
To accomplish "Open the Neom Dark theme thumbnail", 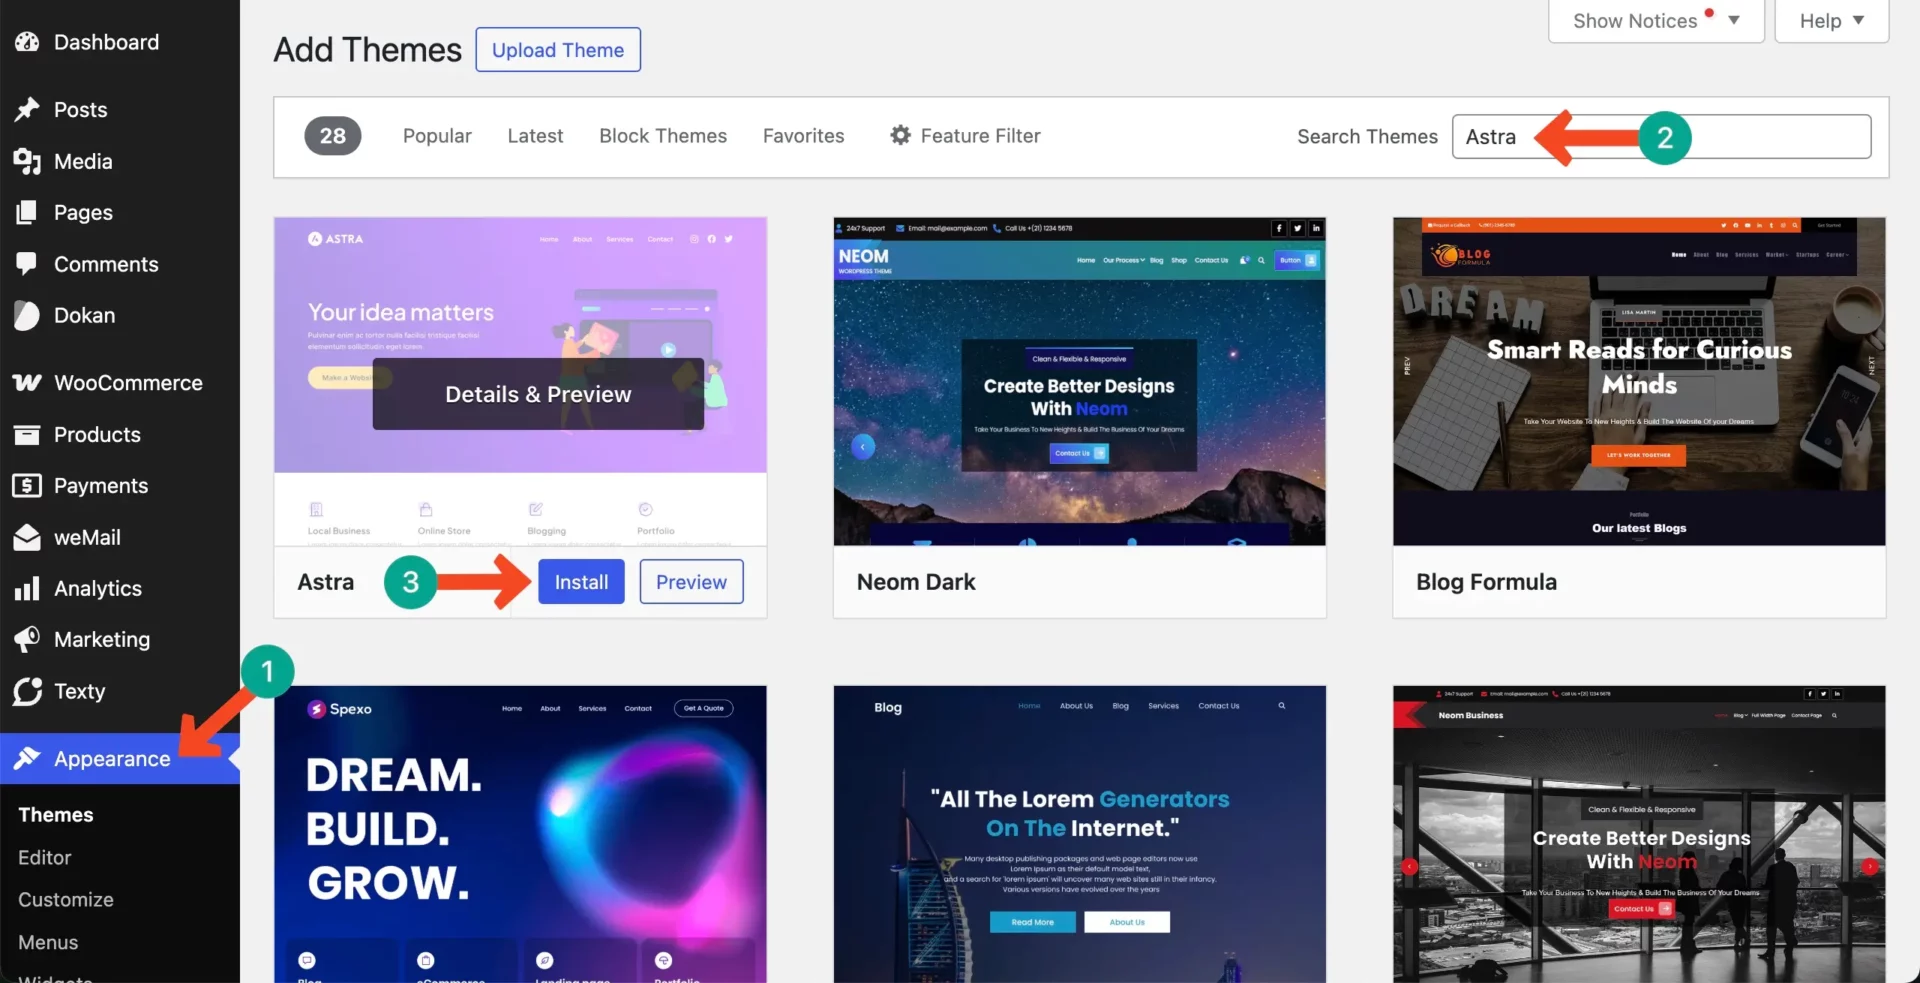I will pyautogui.click(x=1080, y=381).
